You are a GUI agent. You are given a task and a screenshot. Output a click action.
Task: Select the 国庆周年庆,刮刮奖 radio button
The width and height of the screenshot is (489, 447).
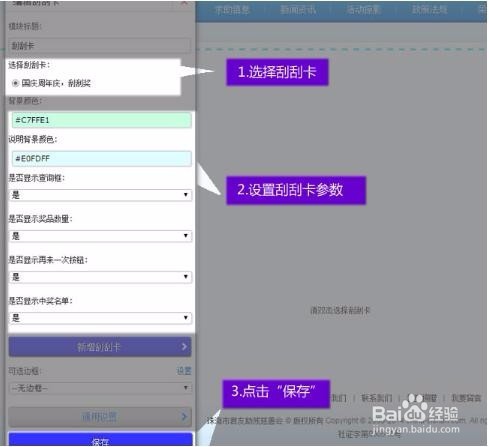[x=15, y=83]
